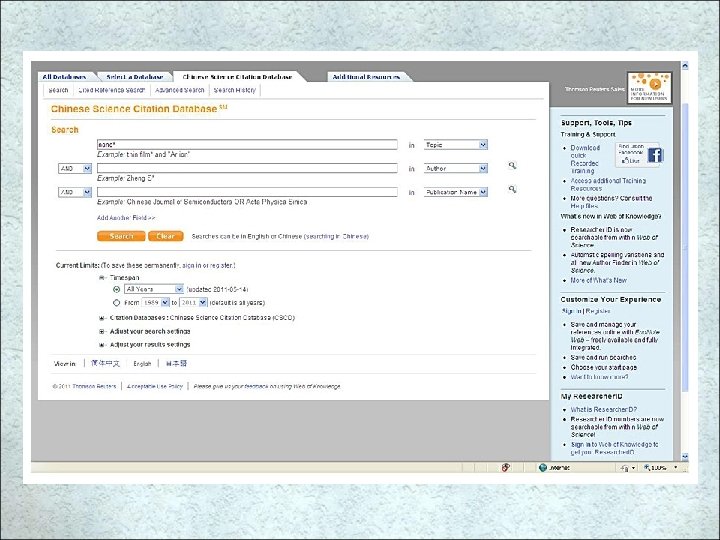720x540 pixels.
Task: Select the Search sub-tab
Action: 58,90
